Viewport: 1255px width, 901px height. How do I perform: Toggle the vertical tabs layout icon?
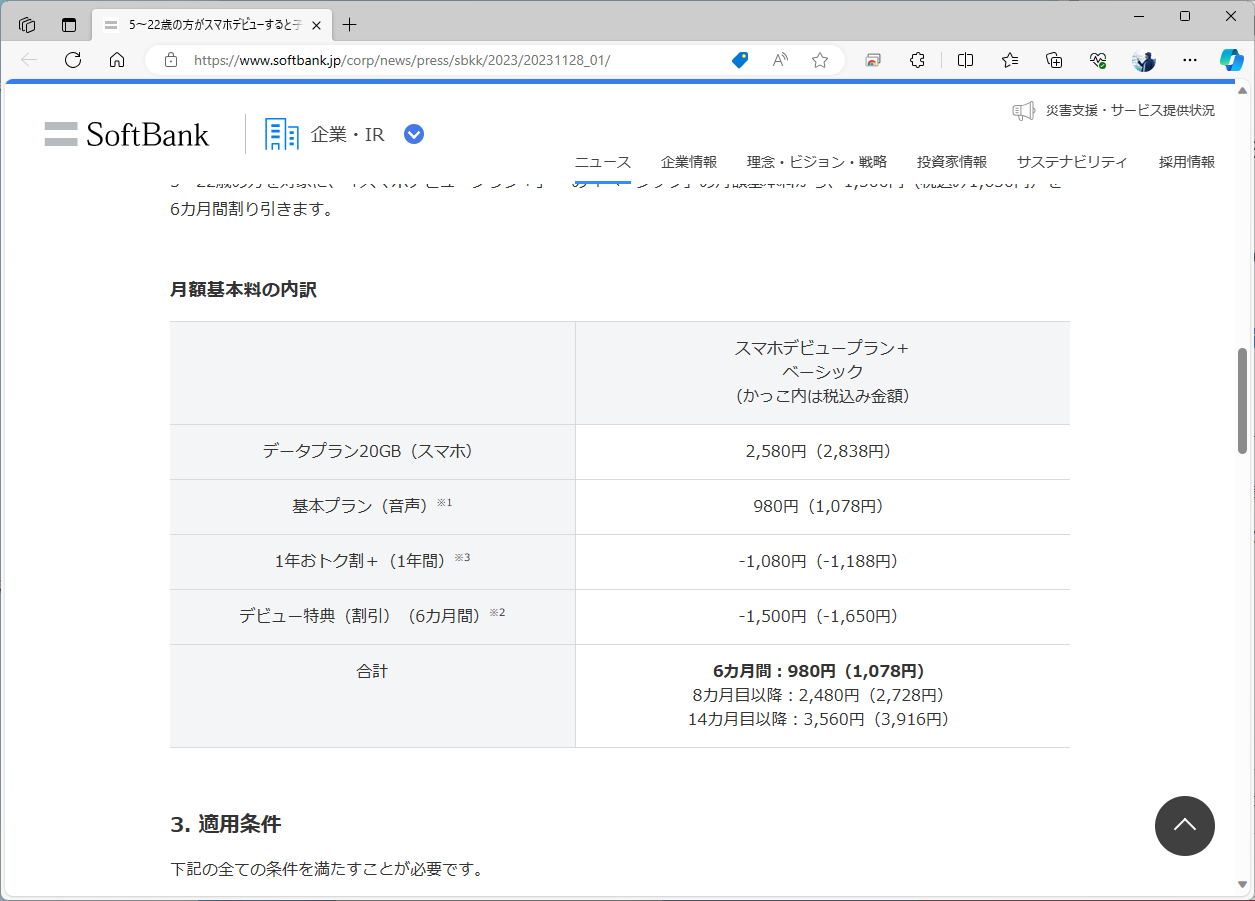click(68, 24)
